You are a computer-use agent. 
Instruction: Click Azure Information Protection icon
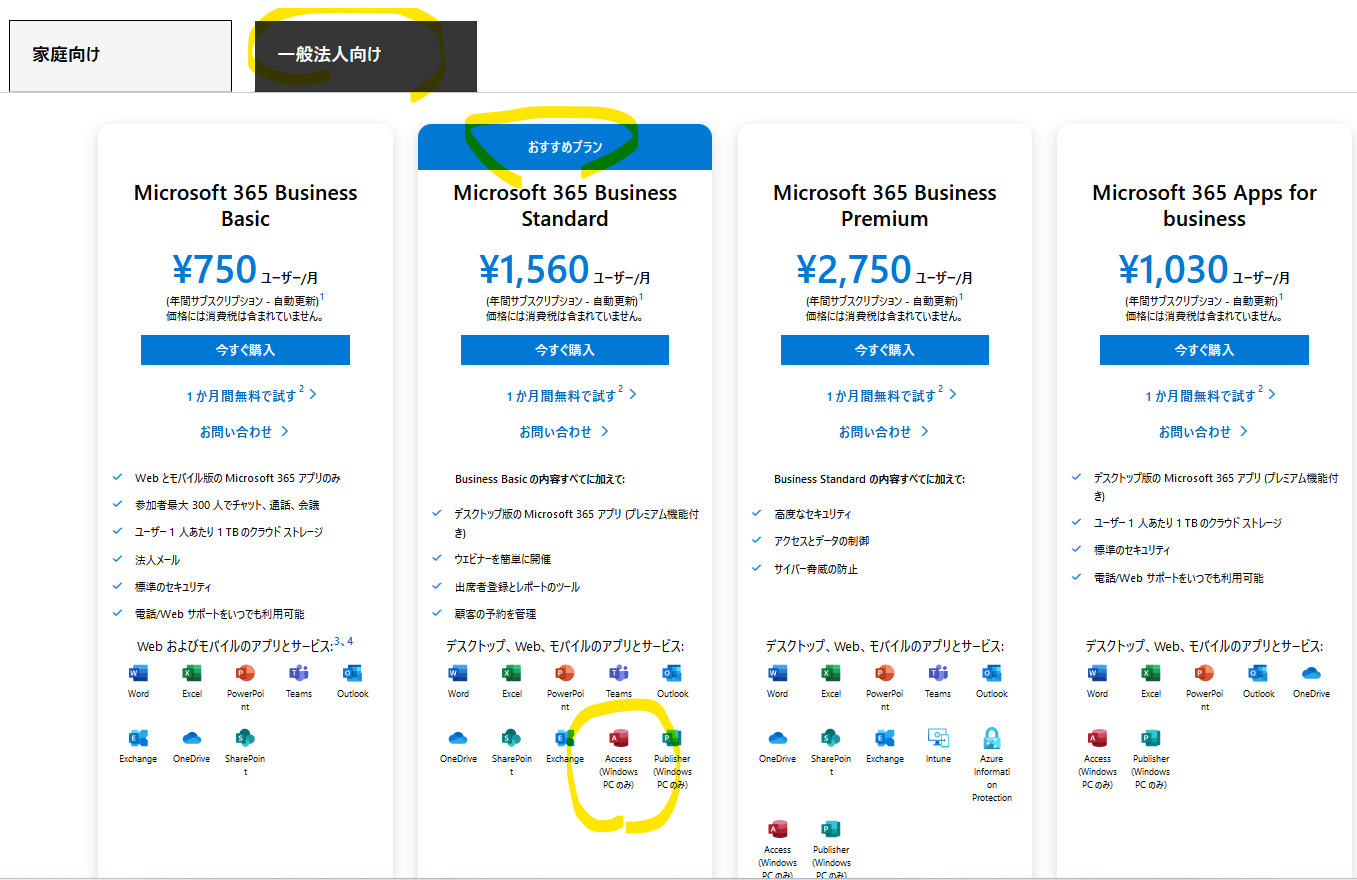(x=992, y=738)
